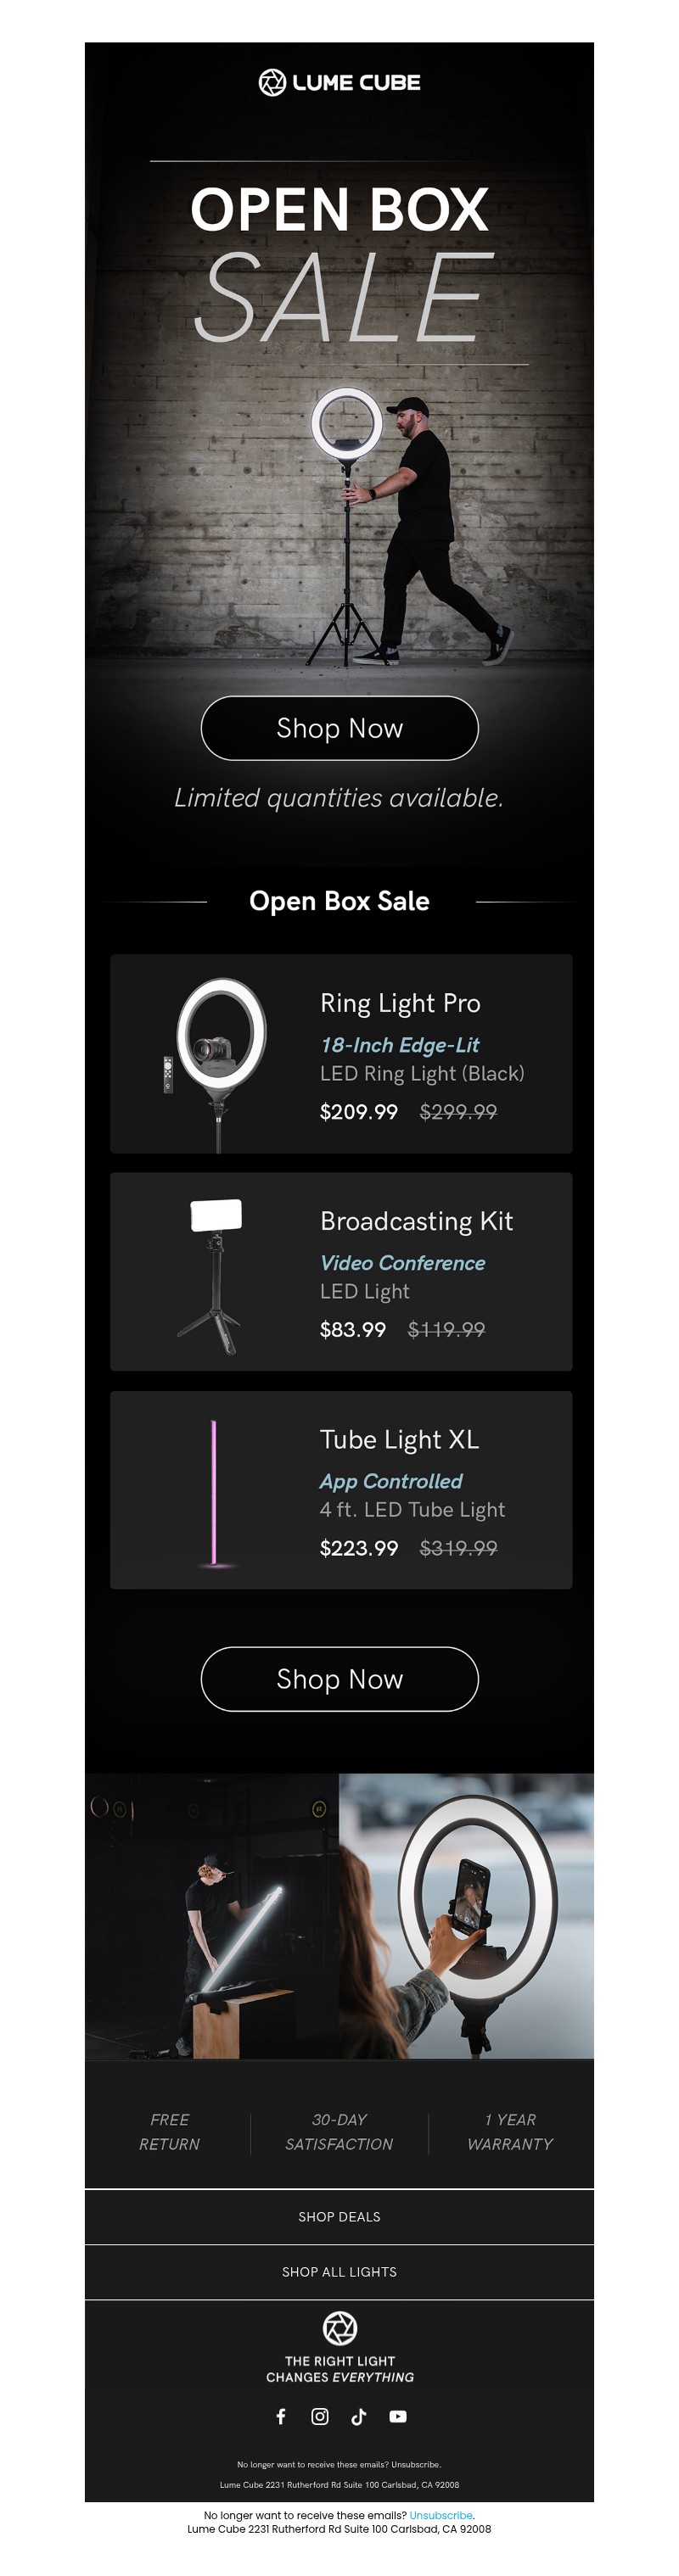
Task: Open the Instagram social icon
Action: click(320, 2416)
